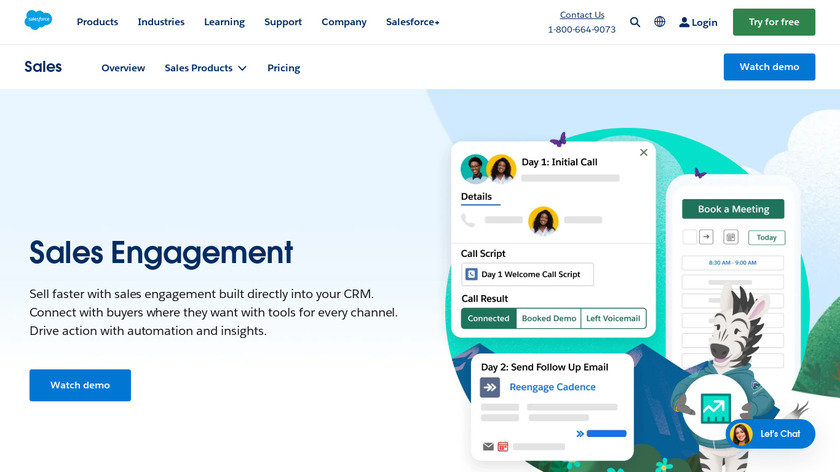The image size is (840, 472).
Task: Click the contact avatar under Details
Action: click(x=543, y=221)
